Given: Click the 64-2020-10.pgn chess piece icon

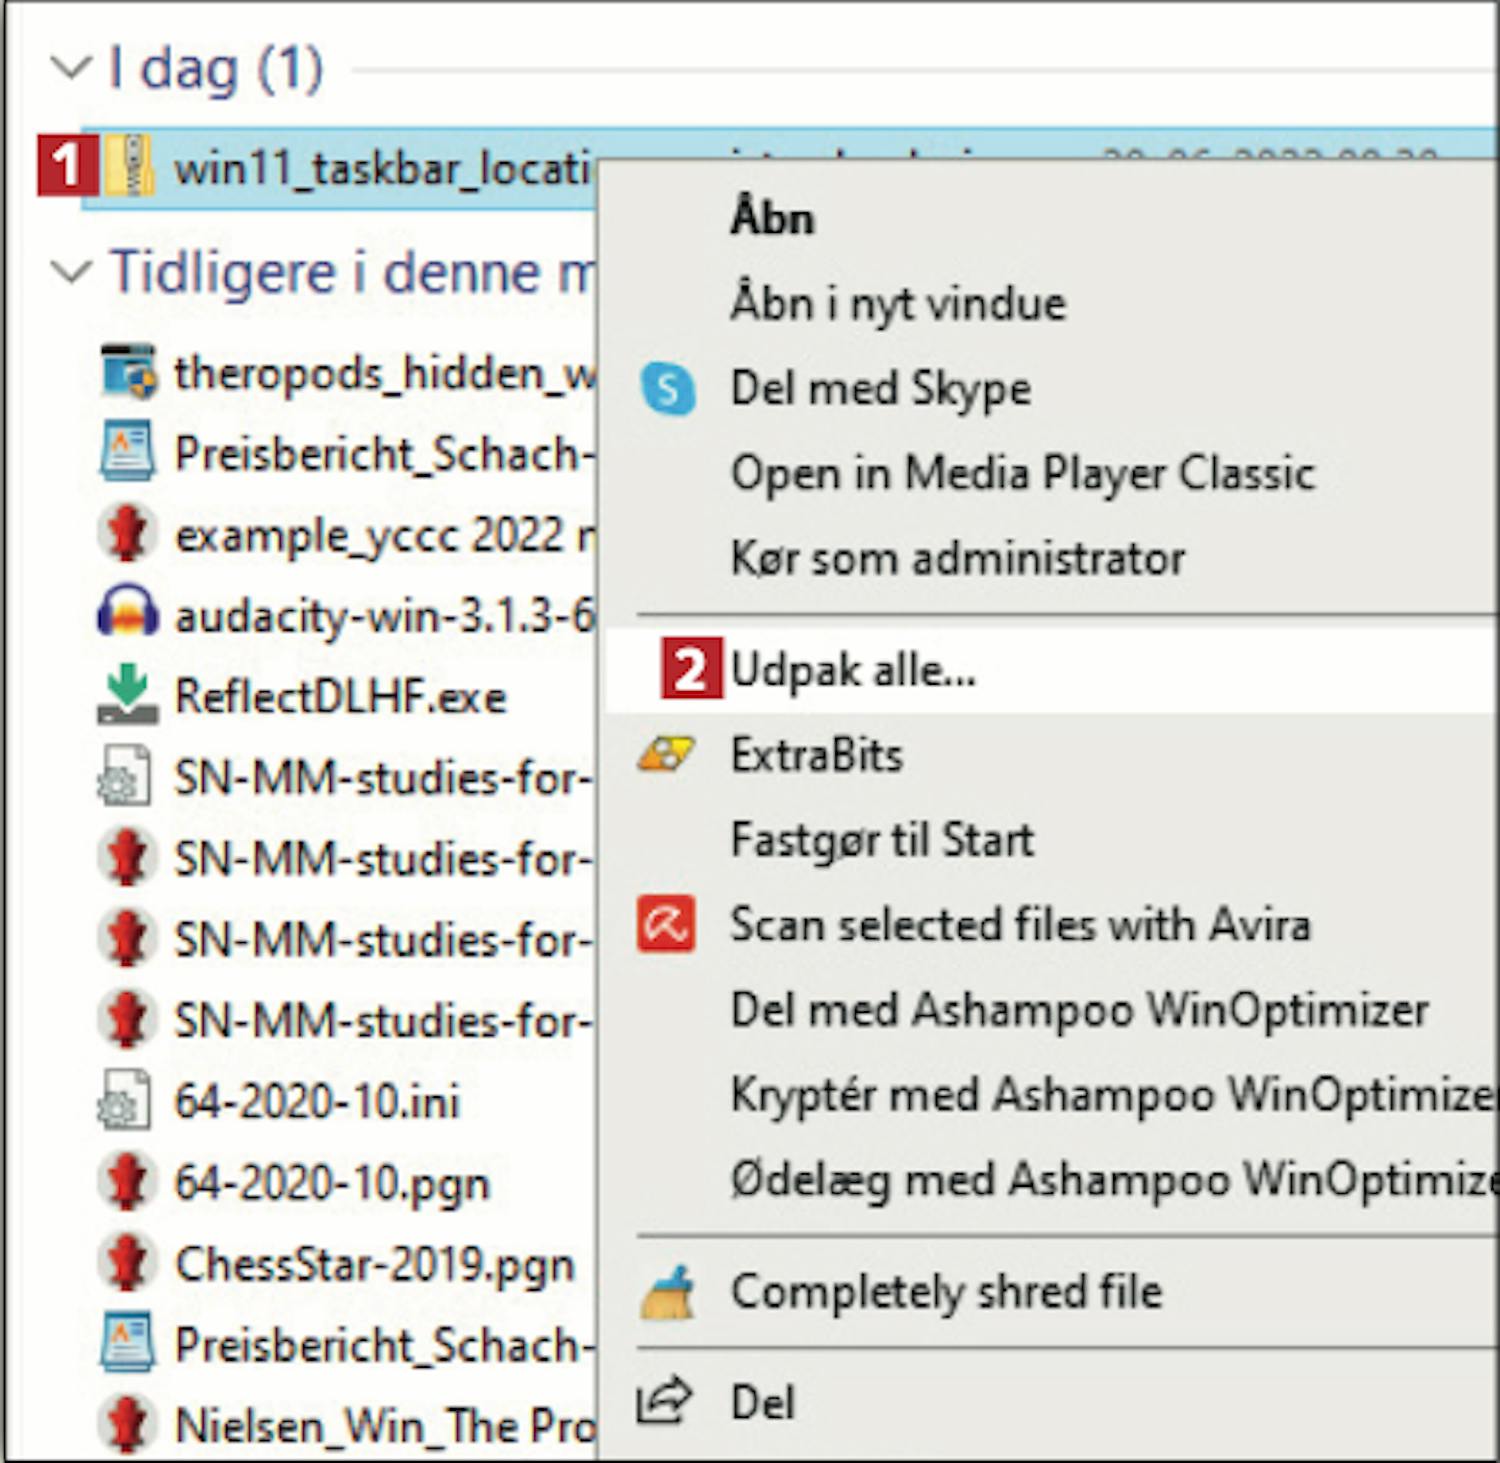Looking at the screenshot, I should coord(126,1182).
